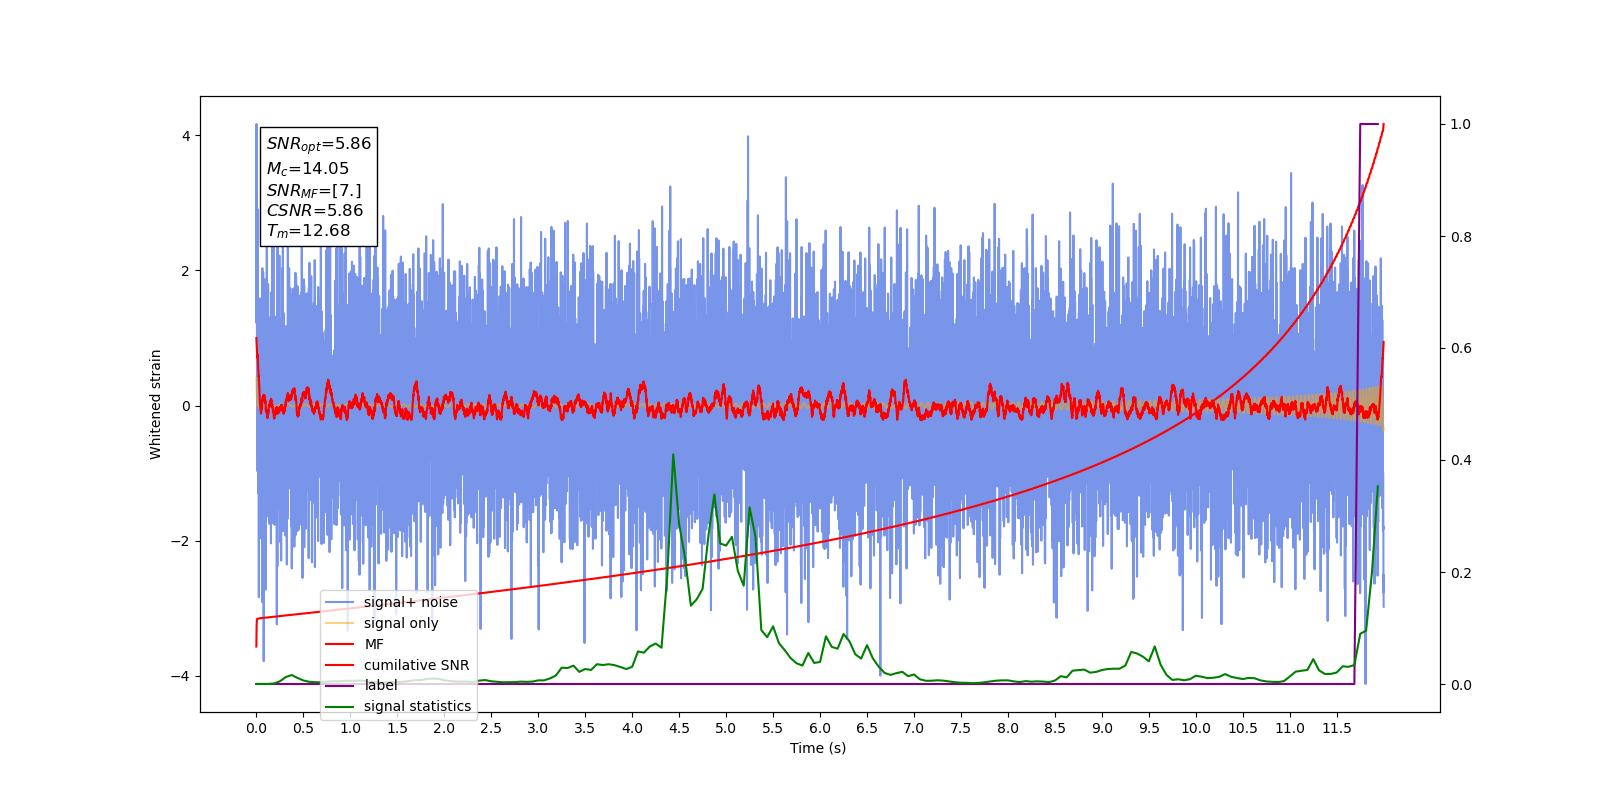Click the 2 tick on left strain axis
The image size is (1600, 800).
tap(186, 271)
